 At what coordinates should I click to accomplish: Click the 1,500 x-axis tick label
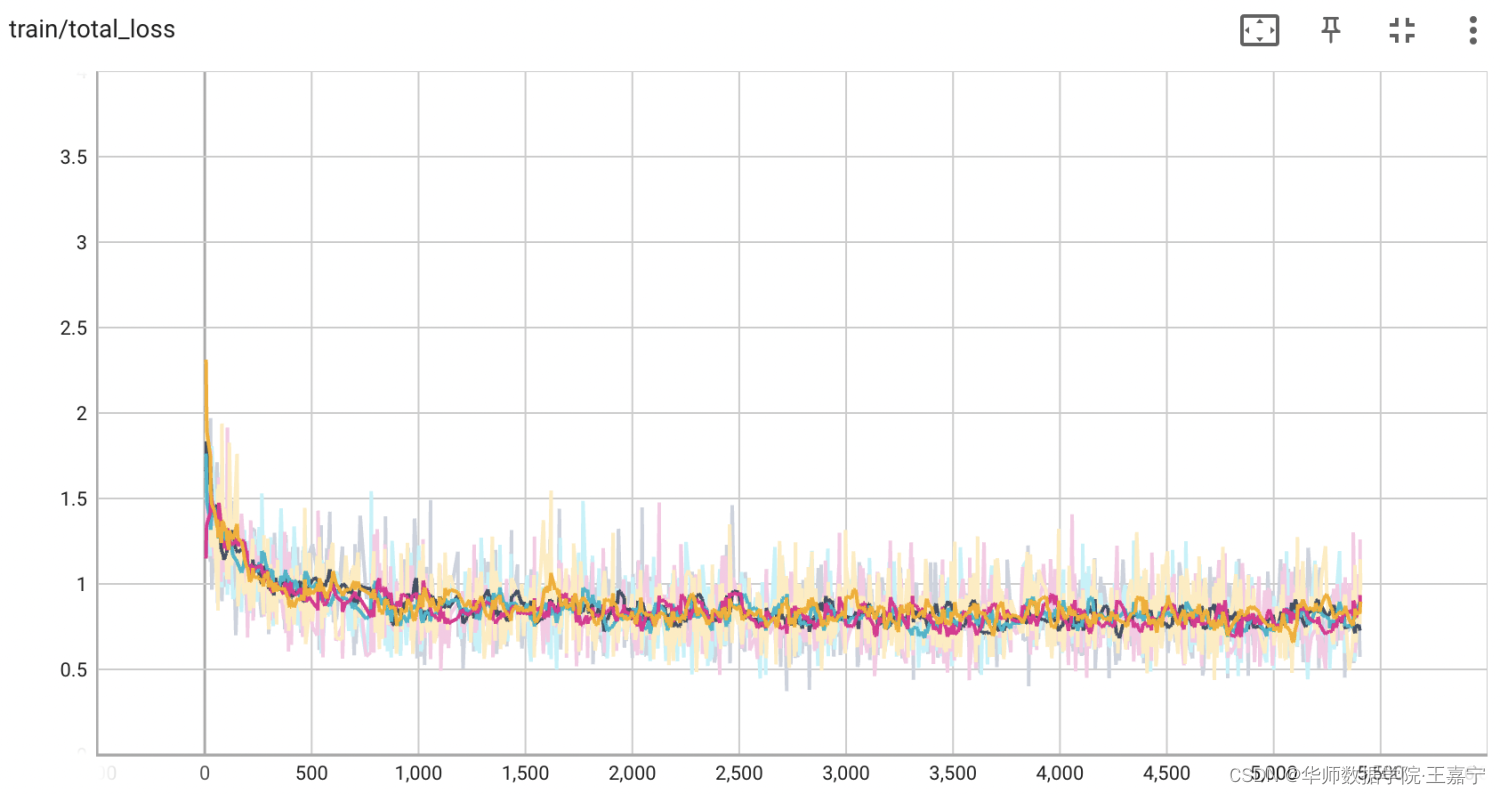point(525,774)
